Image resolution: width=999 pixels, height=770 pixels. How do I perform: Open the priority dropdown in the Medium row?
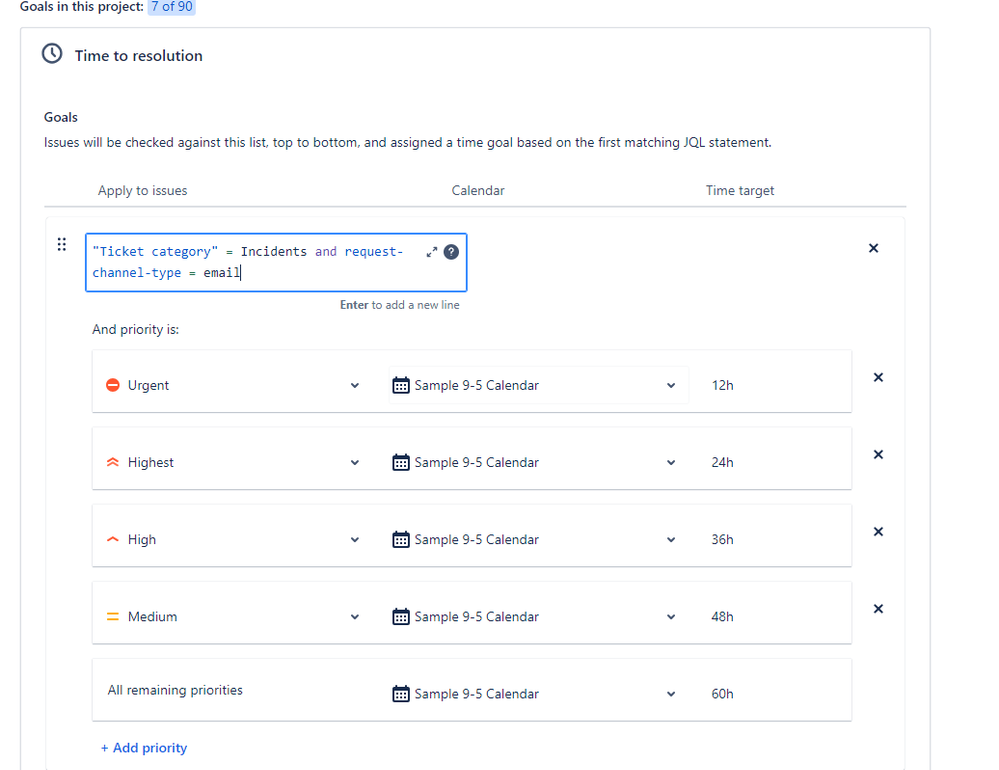[x=354, y=616]
